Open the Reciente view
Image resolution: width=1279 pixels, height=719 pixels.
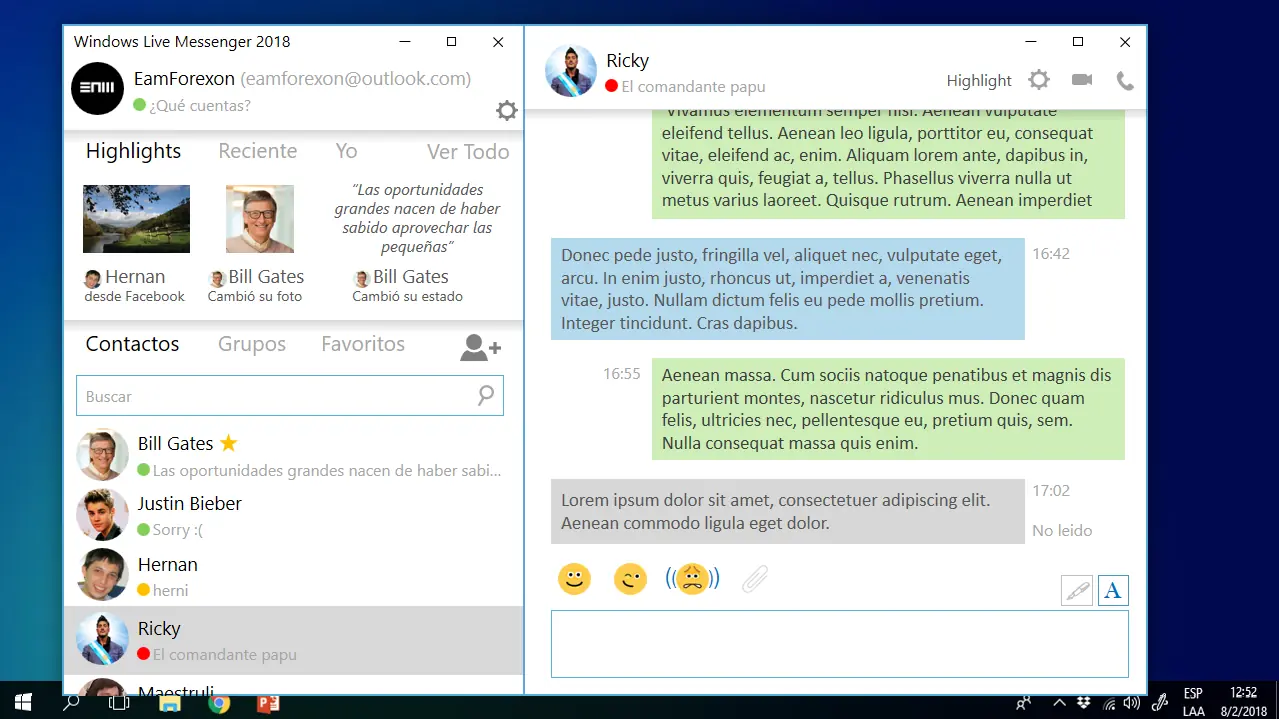(257, 151)
